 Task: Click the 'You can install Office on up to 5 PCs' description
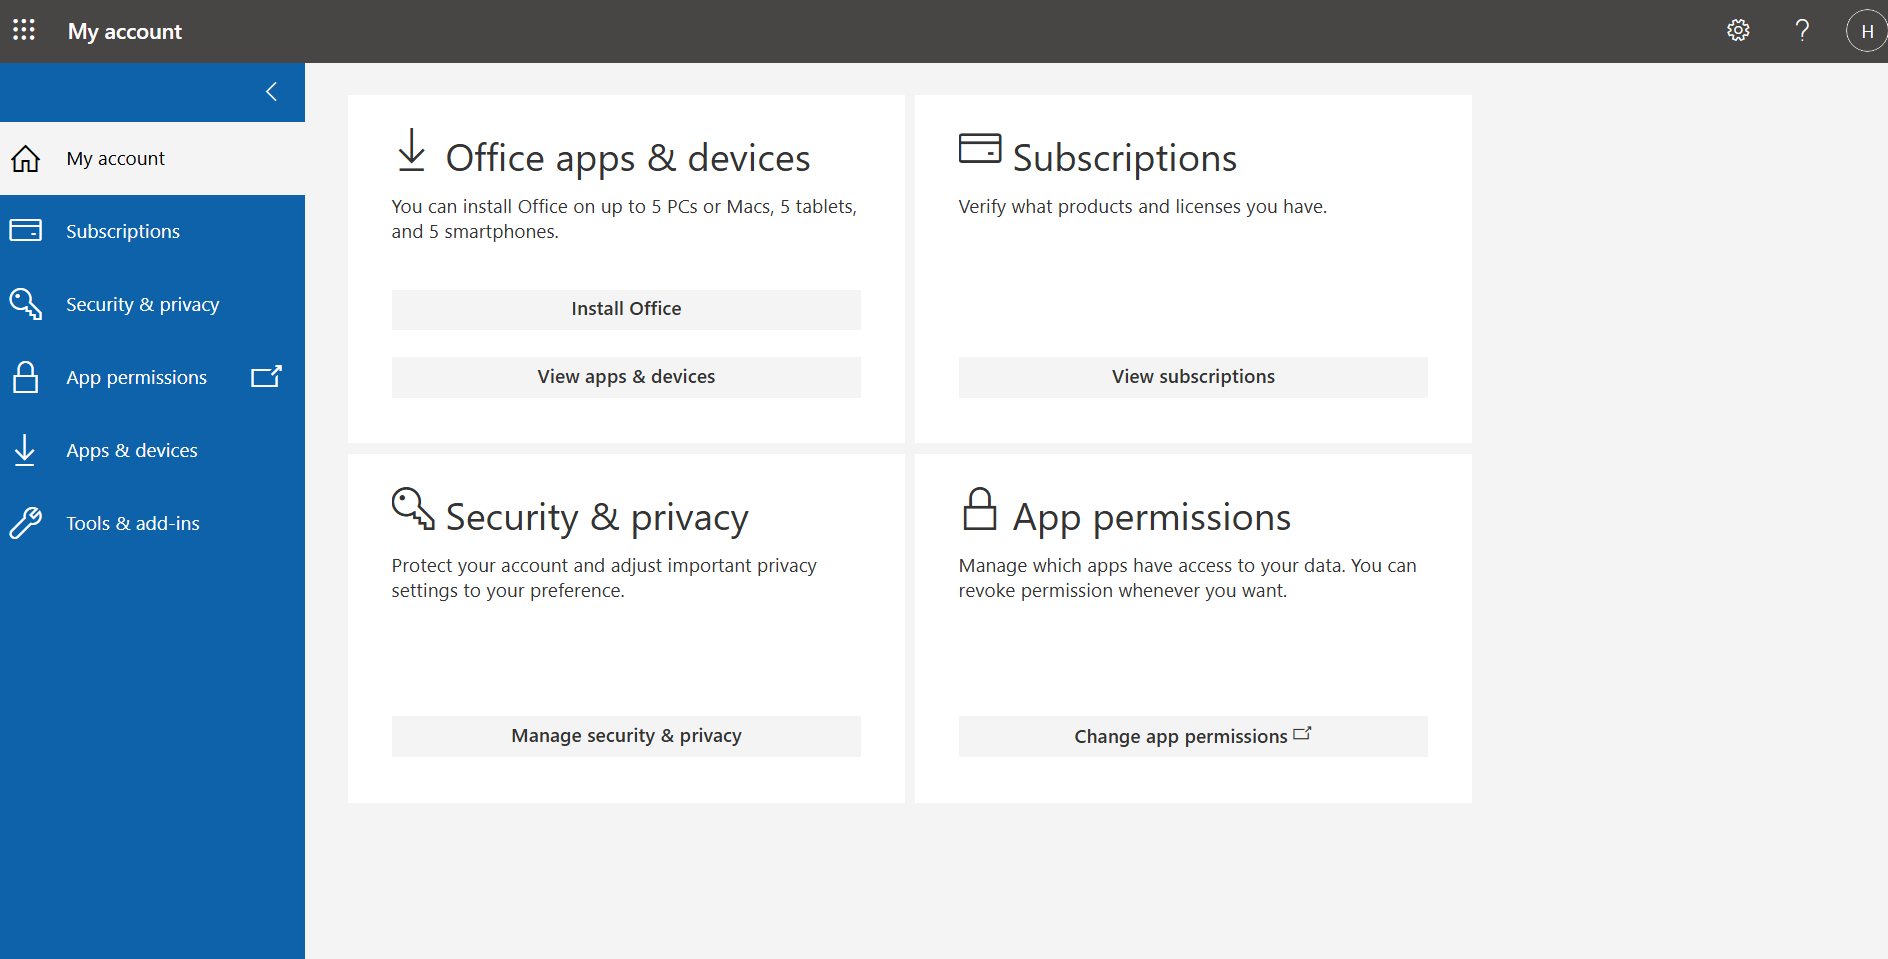pyautogui.click(x=624, y=219)
